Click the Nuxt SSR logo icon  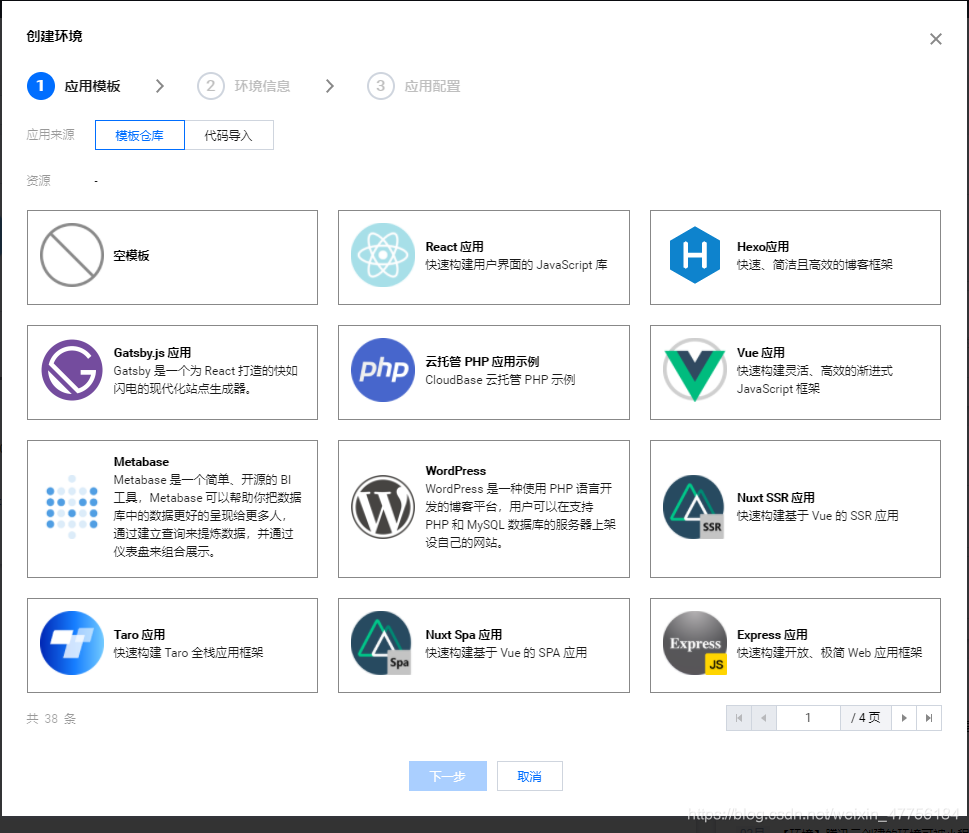click(x=695, y=507)
